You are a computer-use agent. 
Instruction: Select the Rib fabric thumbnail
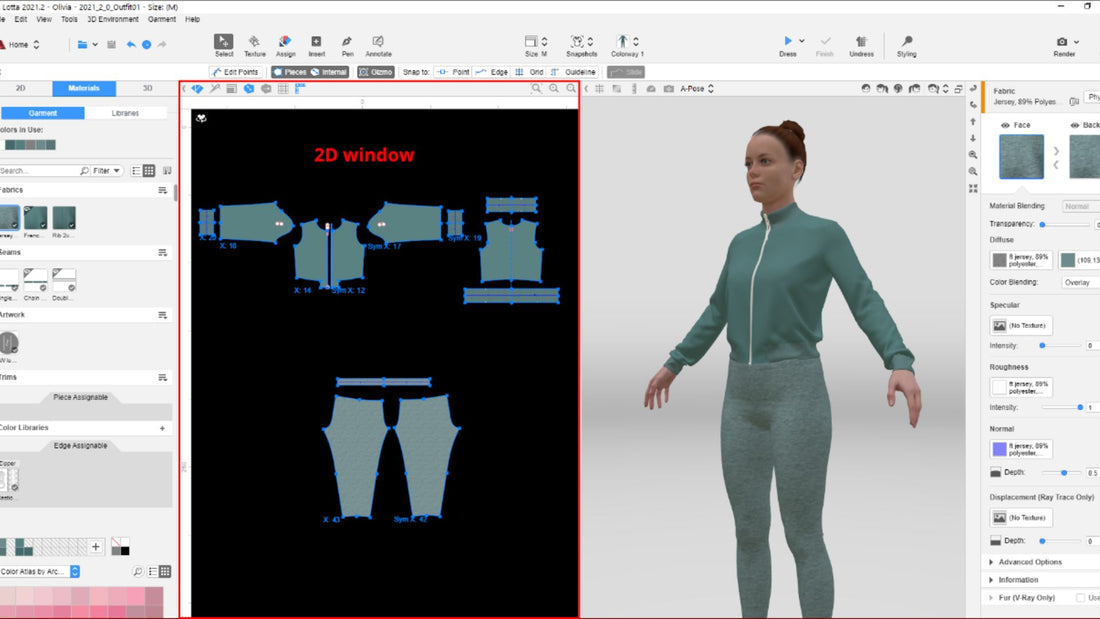click(x=64, y=218)
